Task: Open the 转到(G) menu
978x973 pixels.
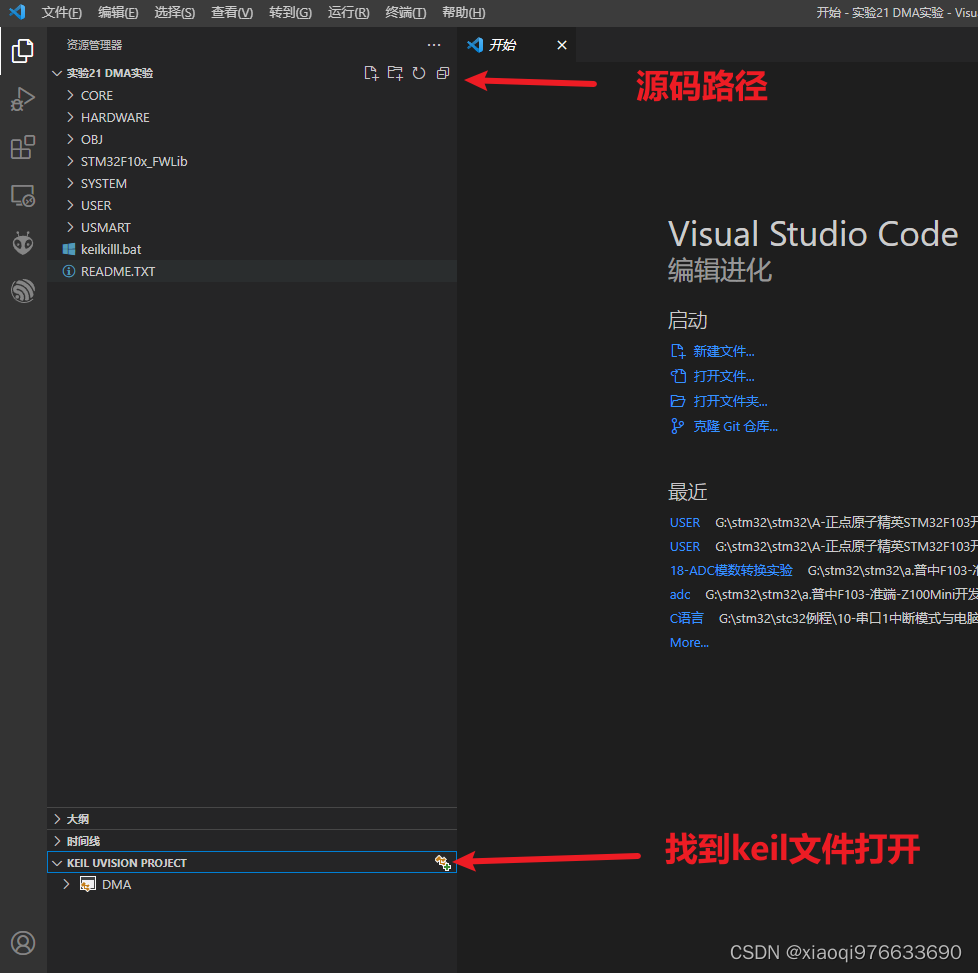Action: pos(290,12)
